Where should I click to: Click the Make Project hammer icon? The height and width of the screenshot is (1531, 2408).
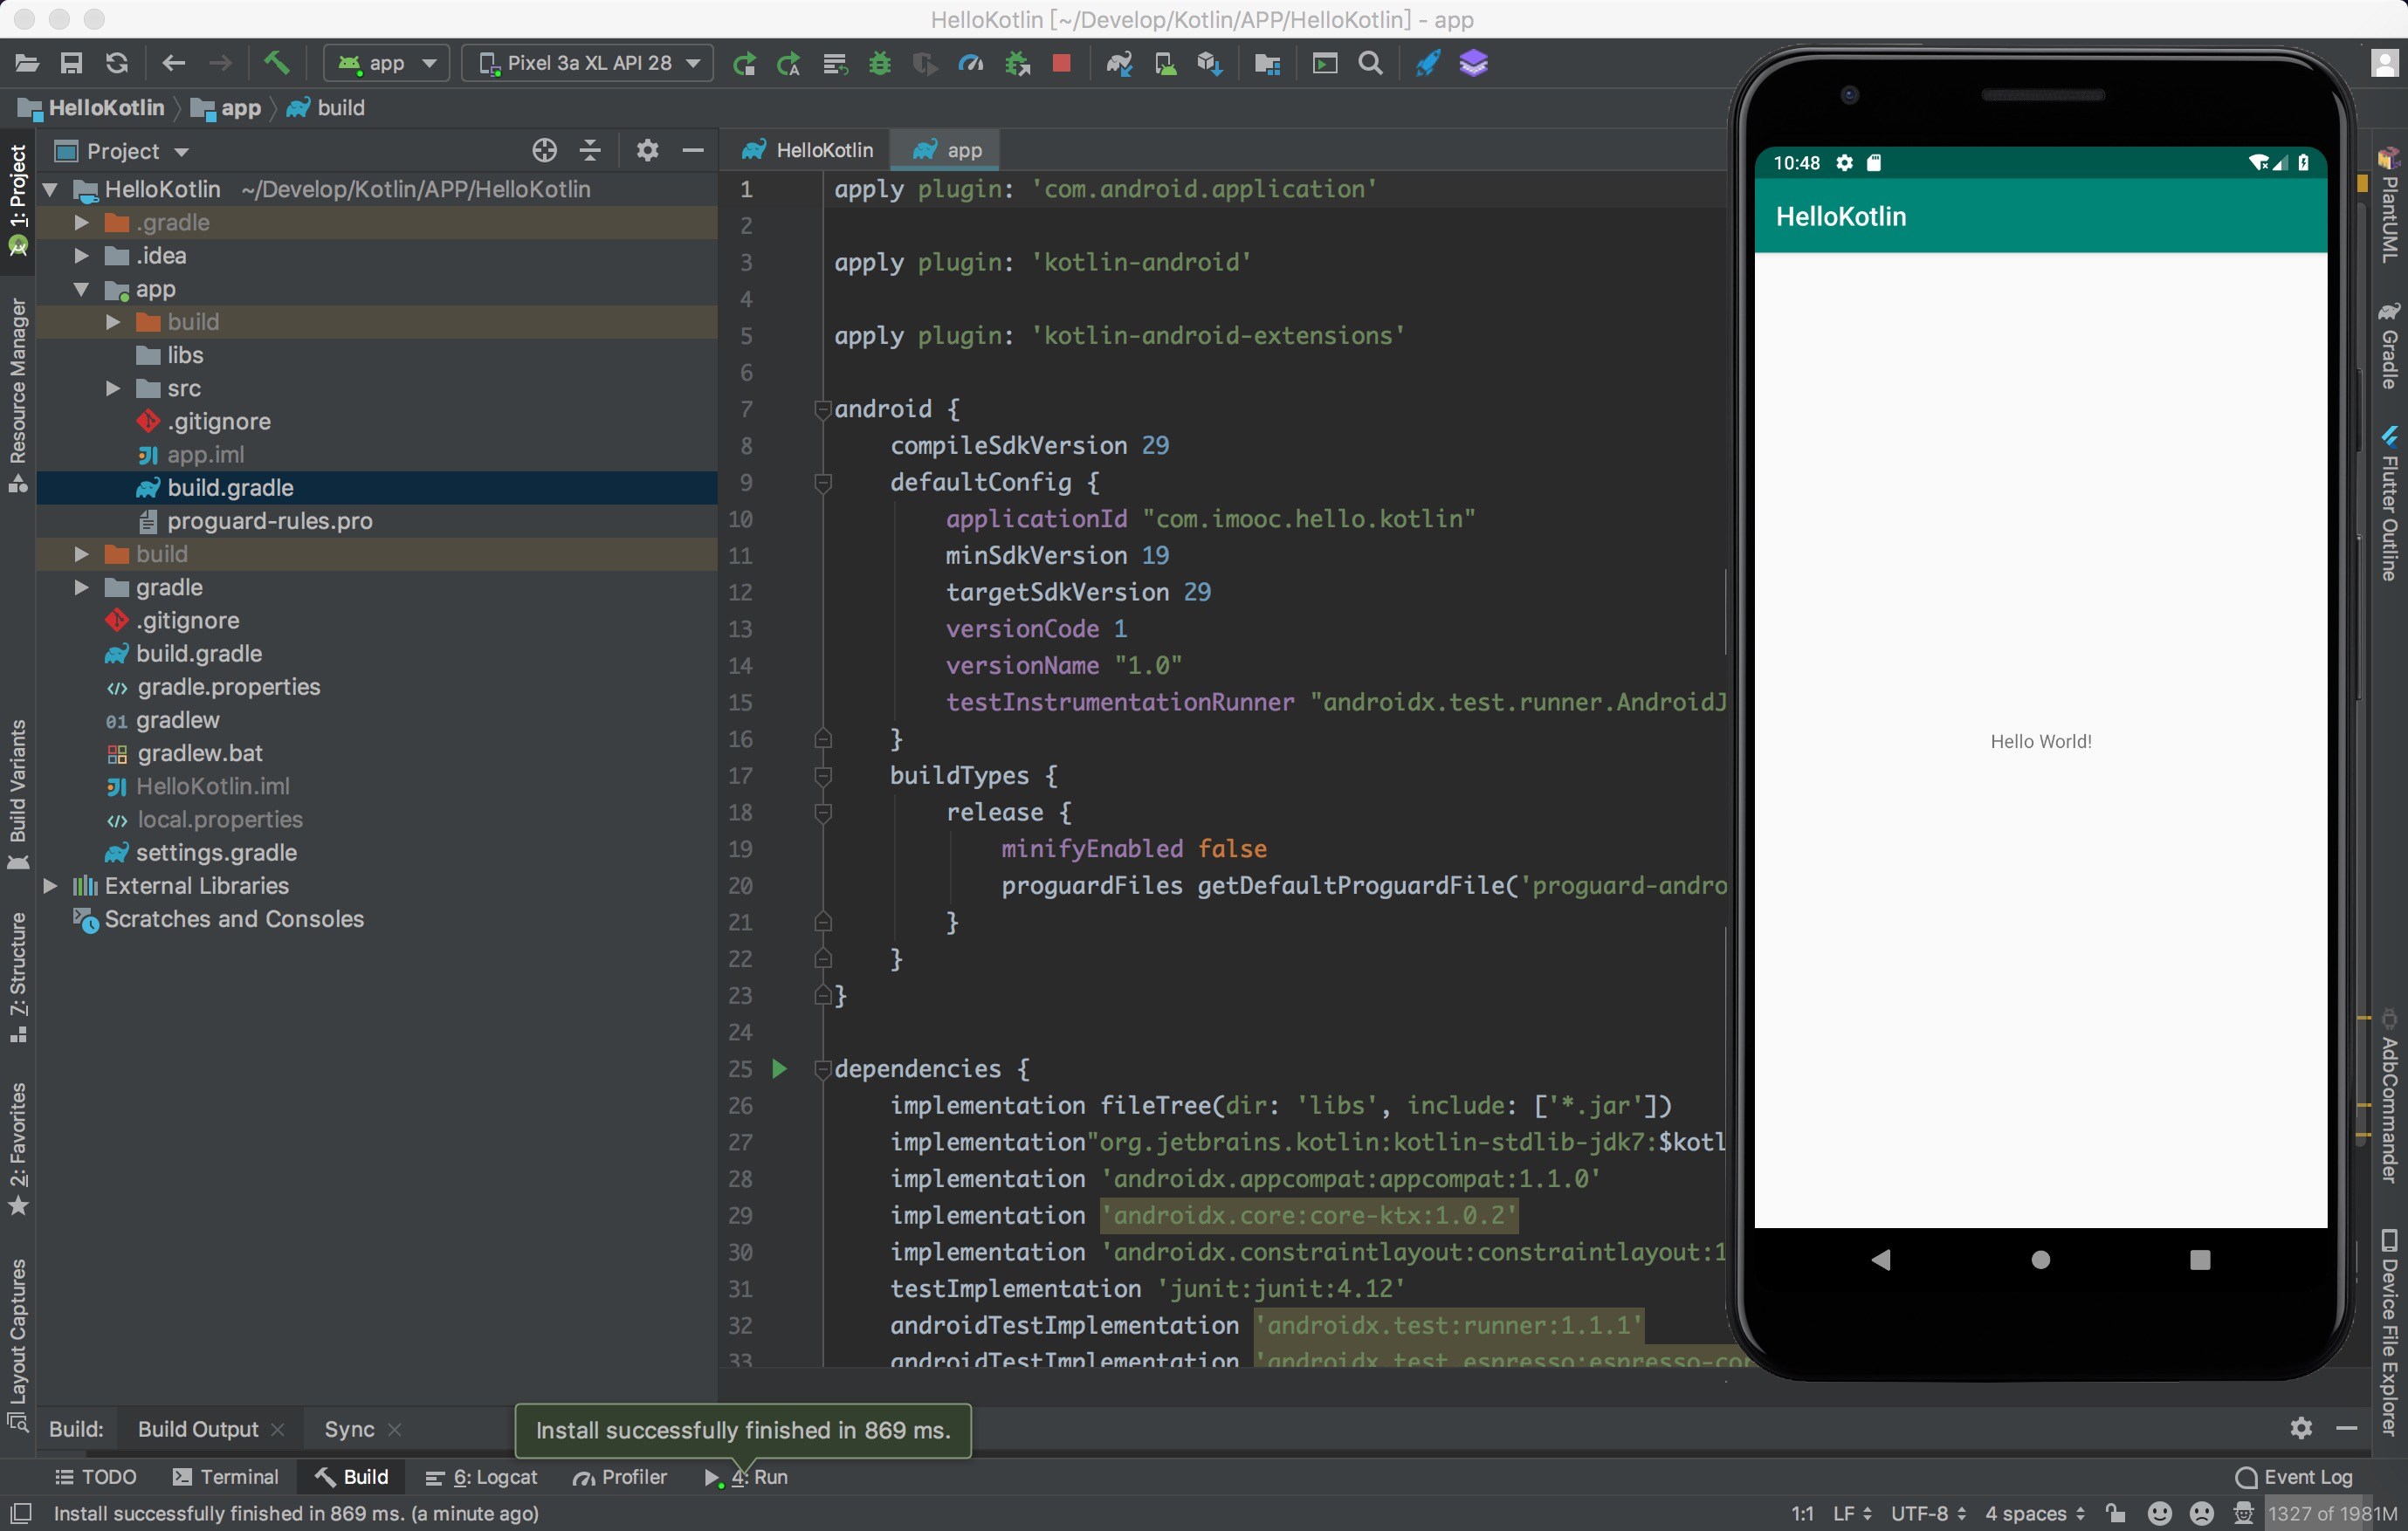(x=277, y=64)
